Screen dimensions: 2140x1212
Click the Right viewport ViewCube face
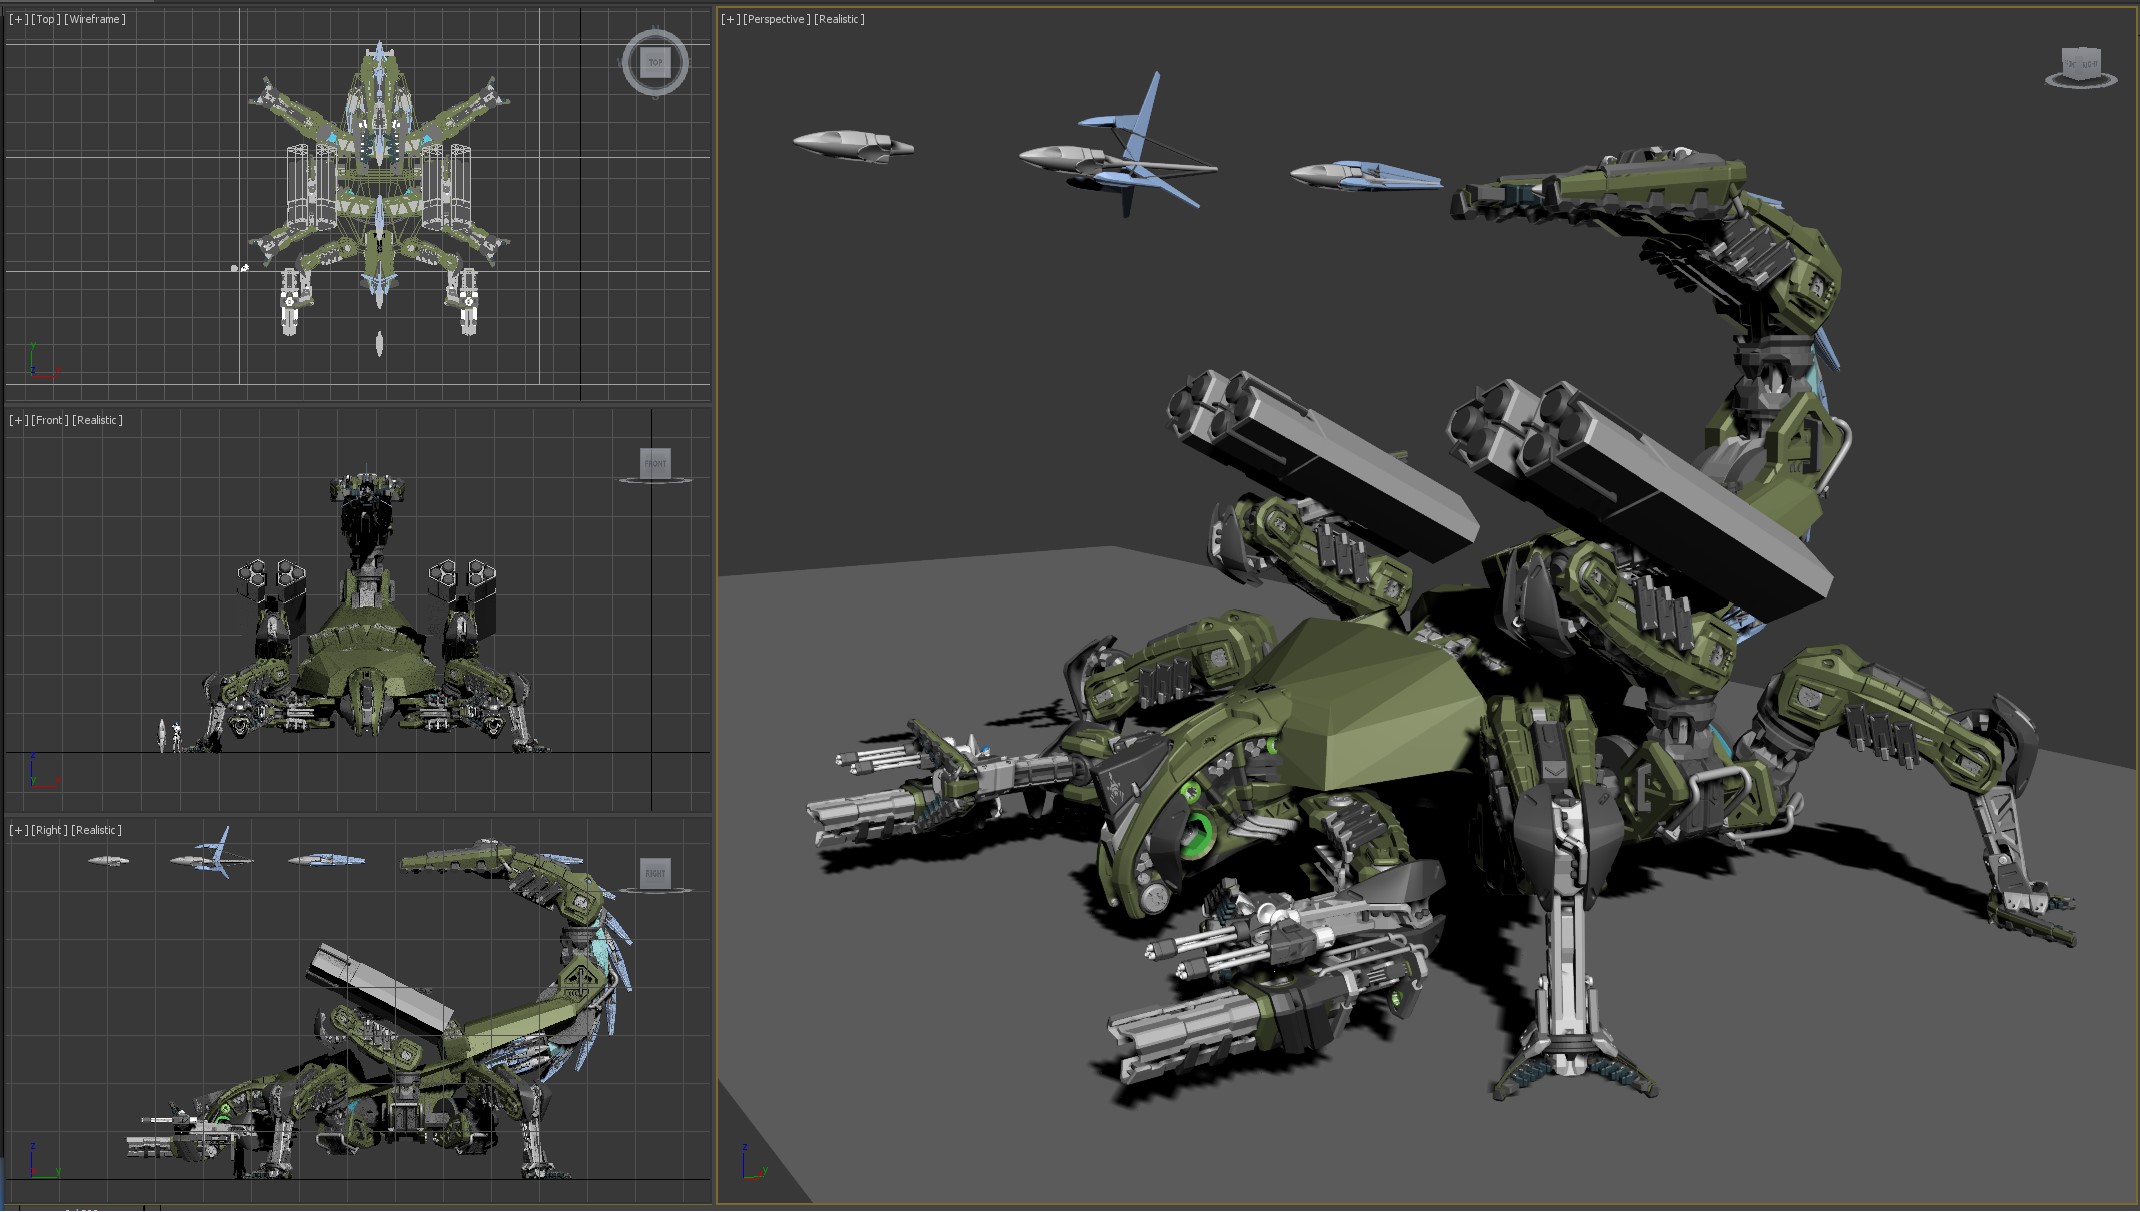click(x=655, y=873)
